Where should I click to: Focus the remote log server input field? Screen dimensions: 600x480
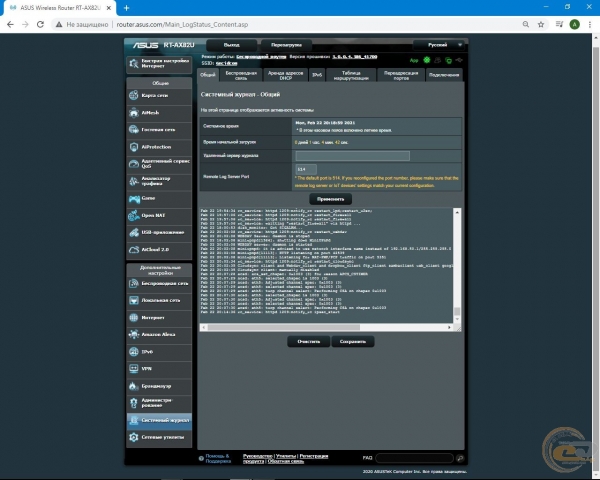tap(352, 156)
